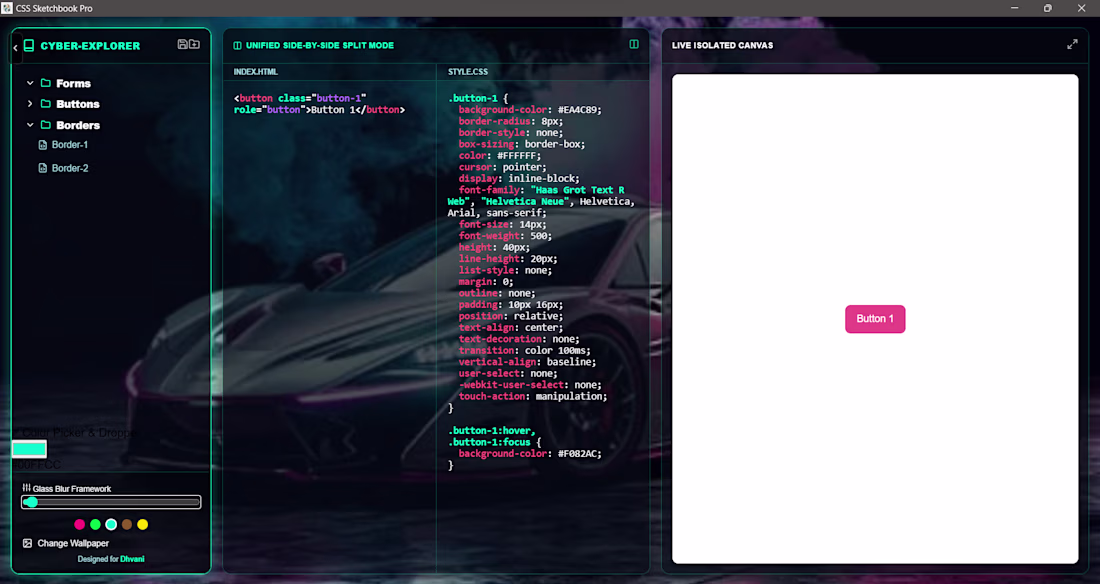Image resolution: width=1100 pixels, height=584 pixels.
Task: Minimize the CSS Sketchbook Pro window
Action: [x=1014, y=8]
